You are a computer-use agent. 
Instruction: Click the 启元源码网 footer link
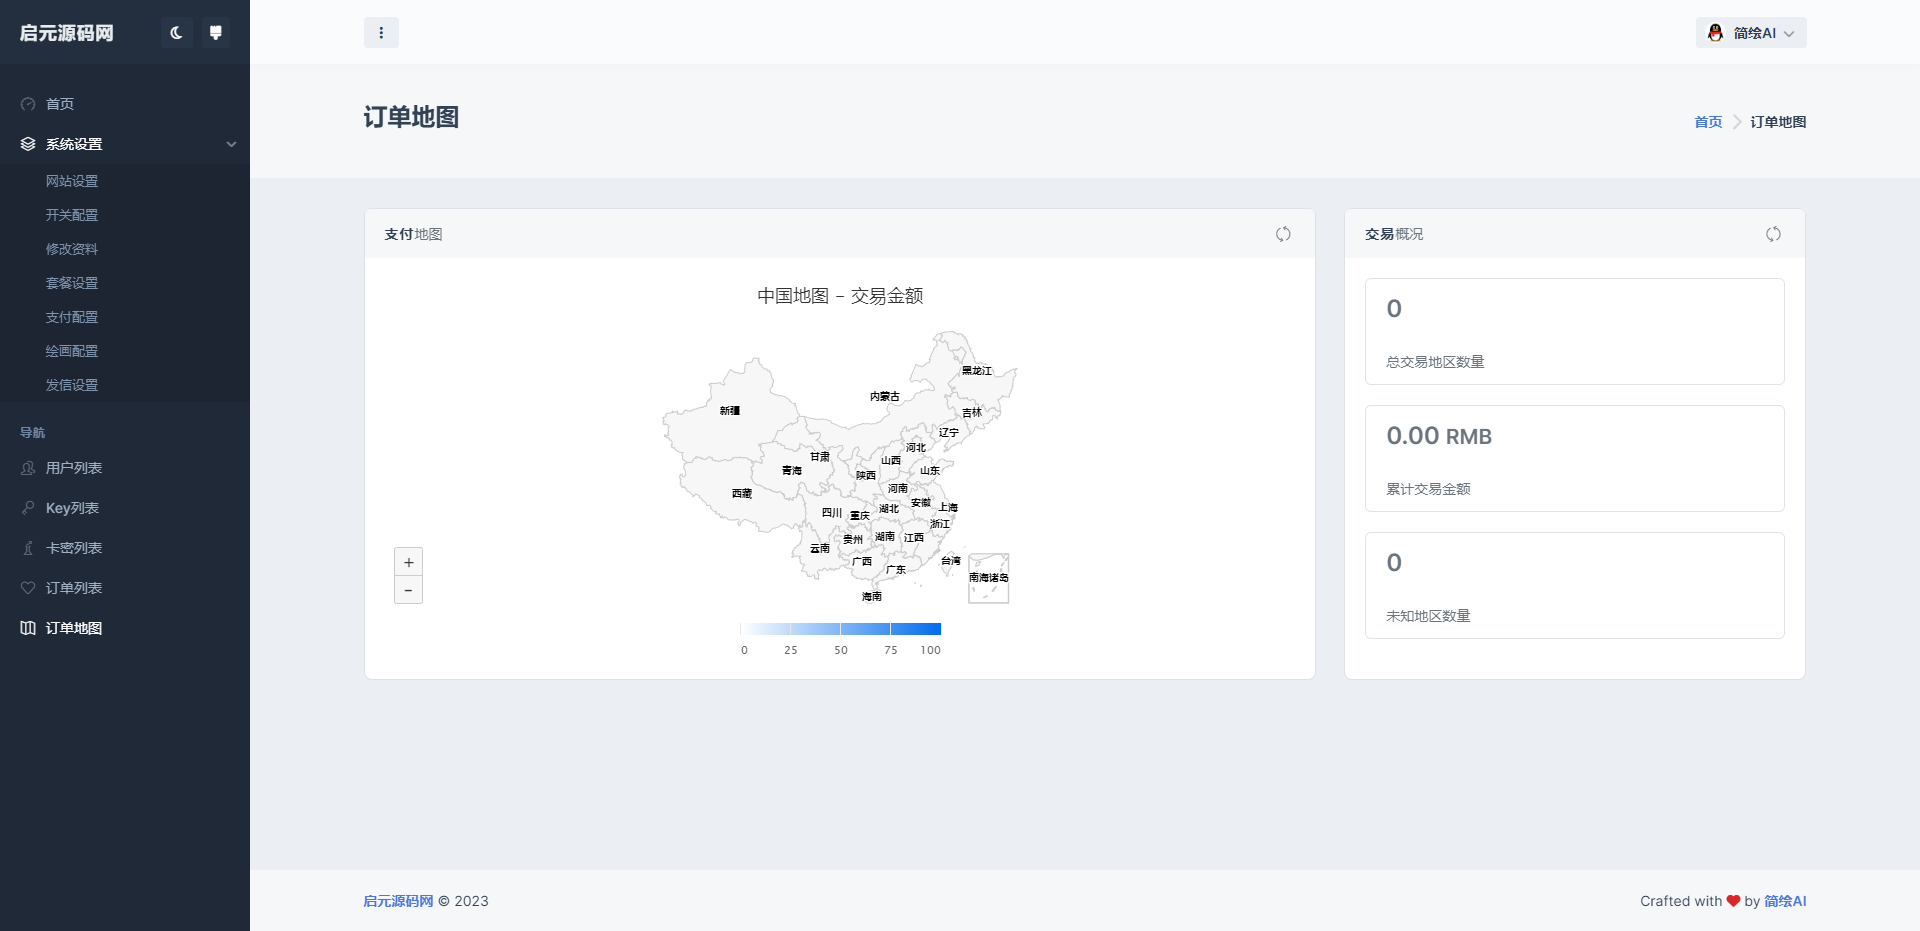click(x=398, y=901)
